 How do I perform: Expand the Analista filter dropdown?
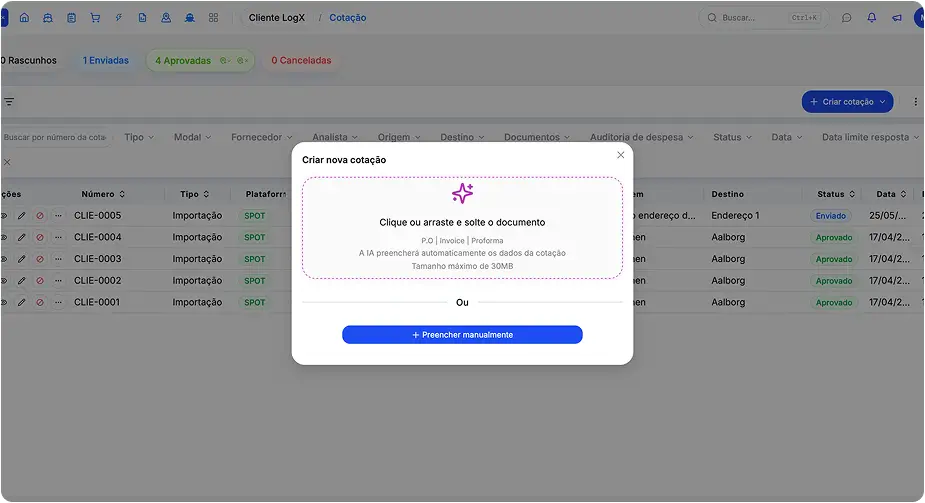[334, 137]
